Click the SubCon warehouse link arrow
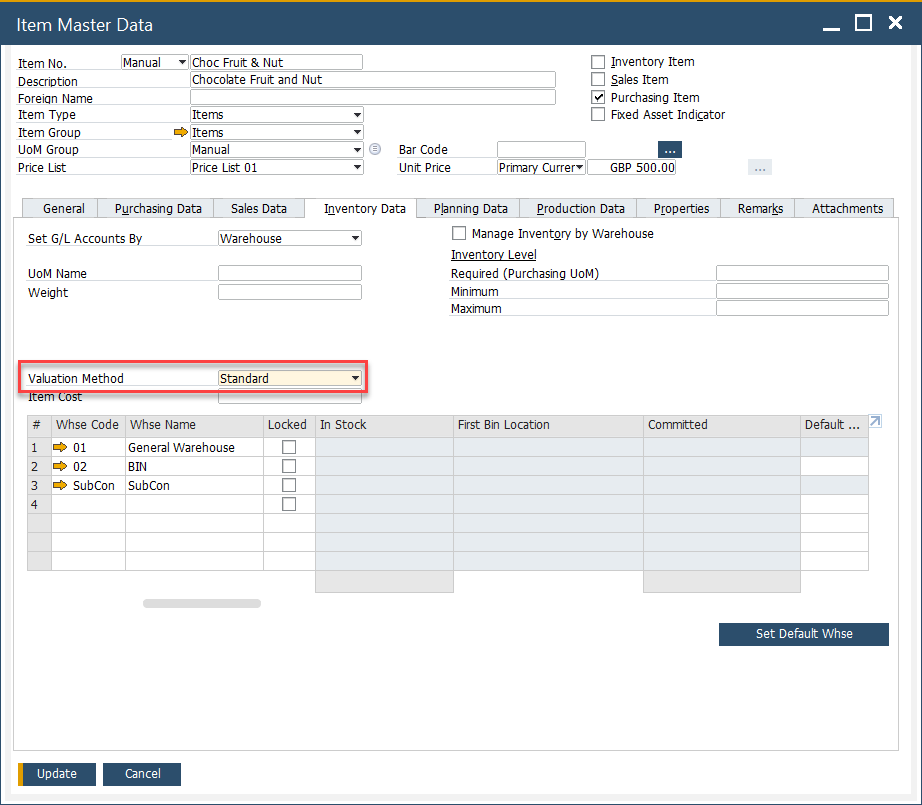 (x=60, y=485)
